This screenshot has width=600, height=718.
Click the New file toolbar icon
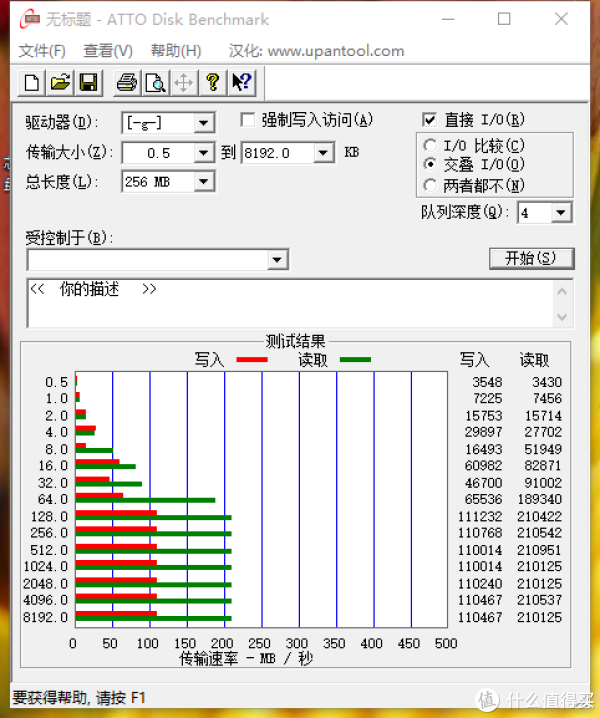click(32, 83)
